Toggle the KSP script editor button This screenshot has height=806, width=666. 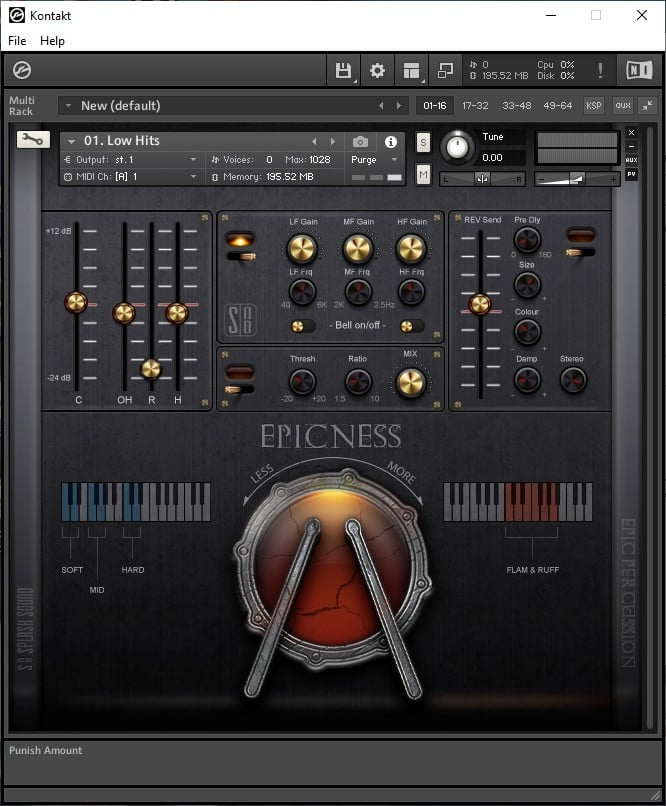[594, 105]
